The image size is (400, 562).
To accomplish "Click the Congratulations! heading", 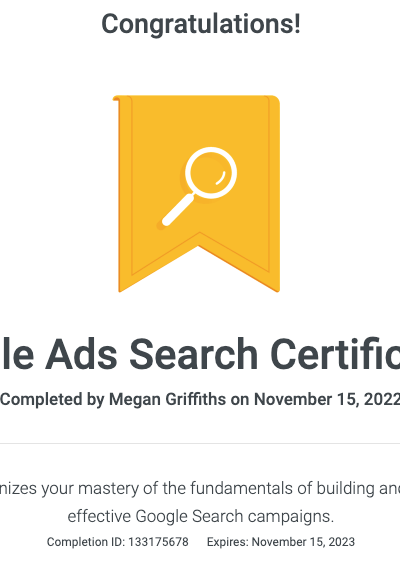I will [x=201, y=24].
